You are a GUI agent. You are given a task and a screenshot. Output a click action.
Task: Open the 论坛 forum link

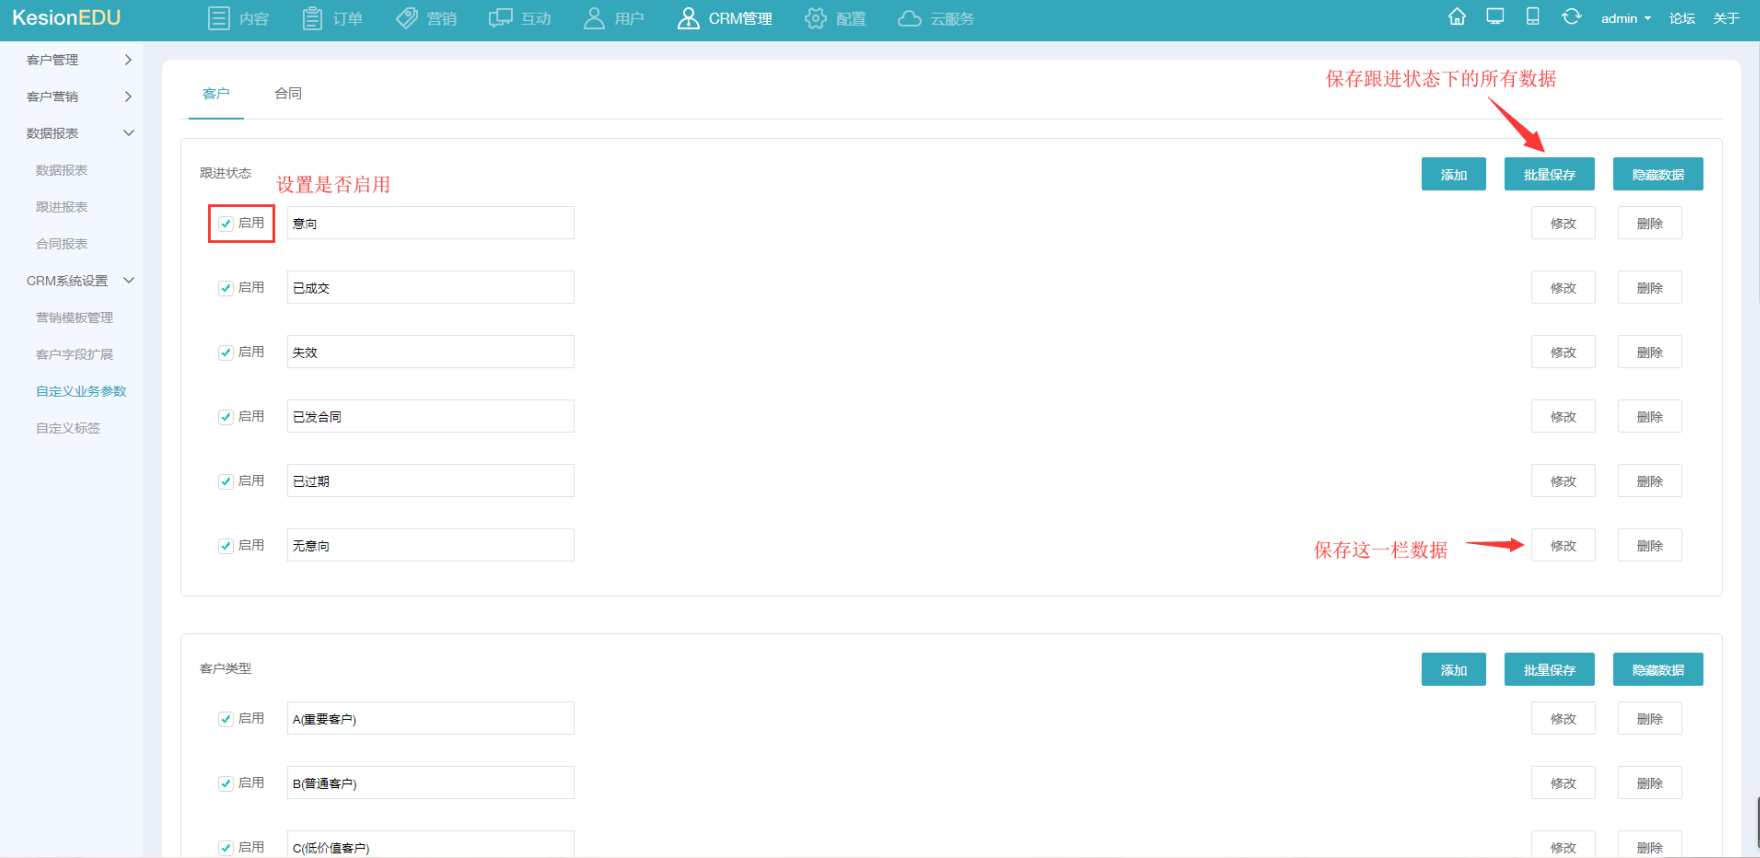click(1682, 18)
